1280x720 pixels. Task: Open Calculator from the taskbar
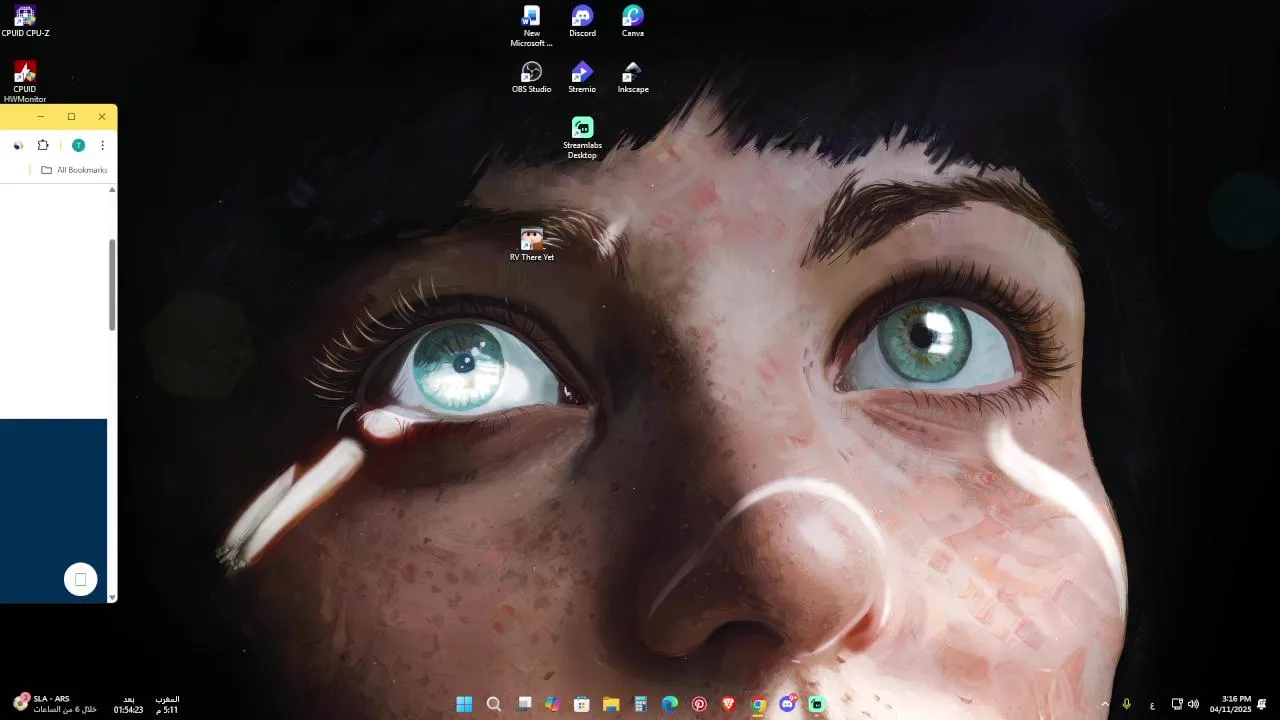click(x=641, y=704)
